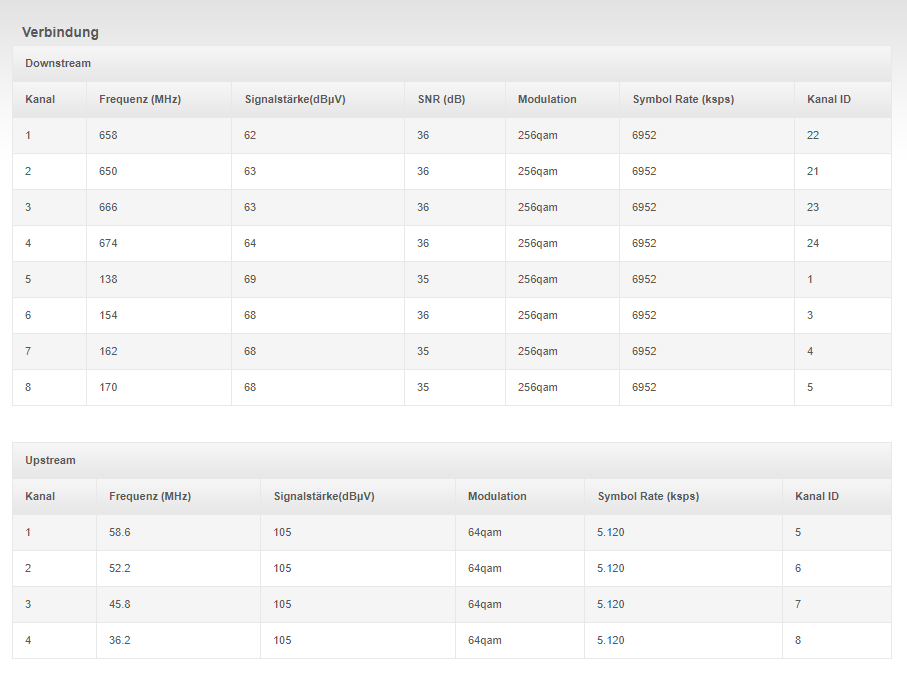Screen dimensions: 907x680
Task: Click signal strength value 62
Action: [x=250, y=135]
